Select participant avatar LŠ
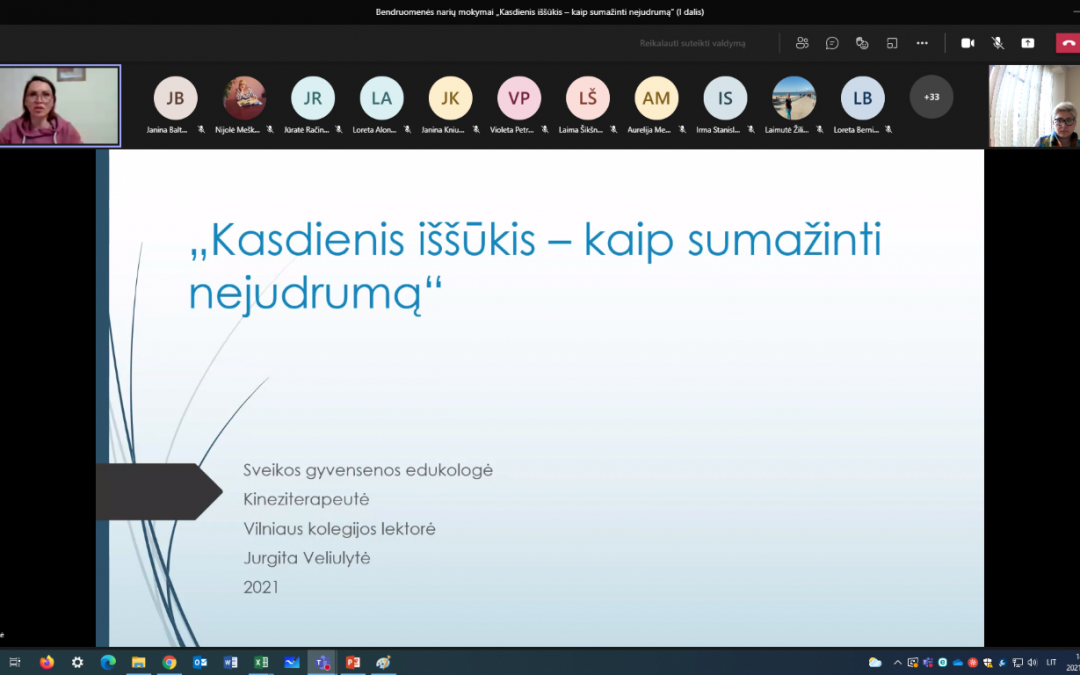The height and width of the screenshot is (675, 1080). pos(588,98)
